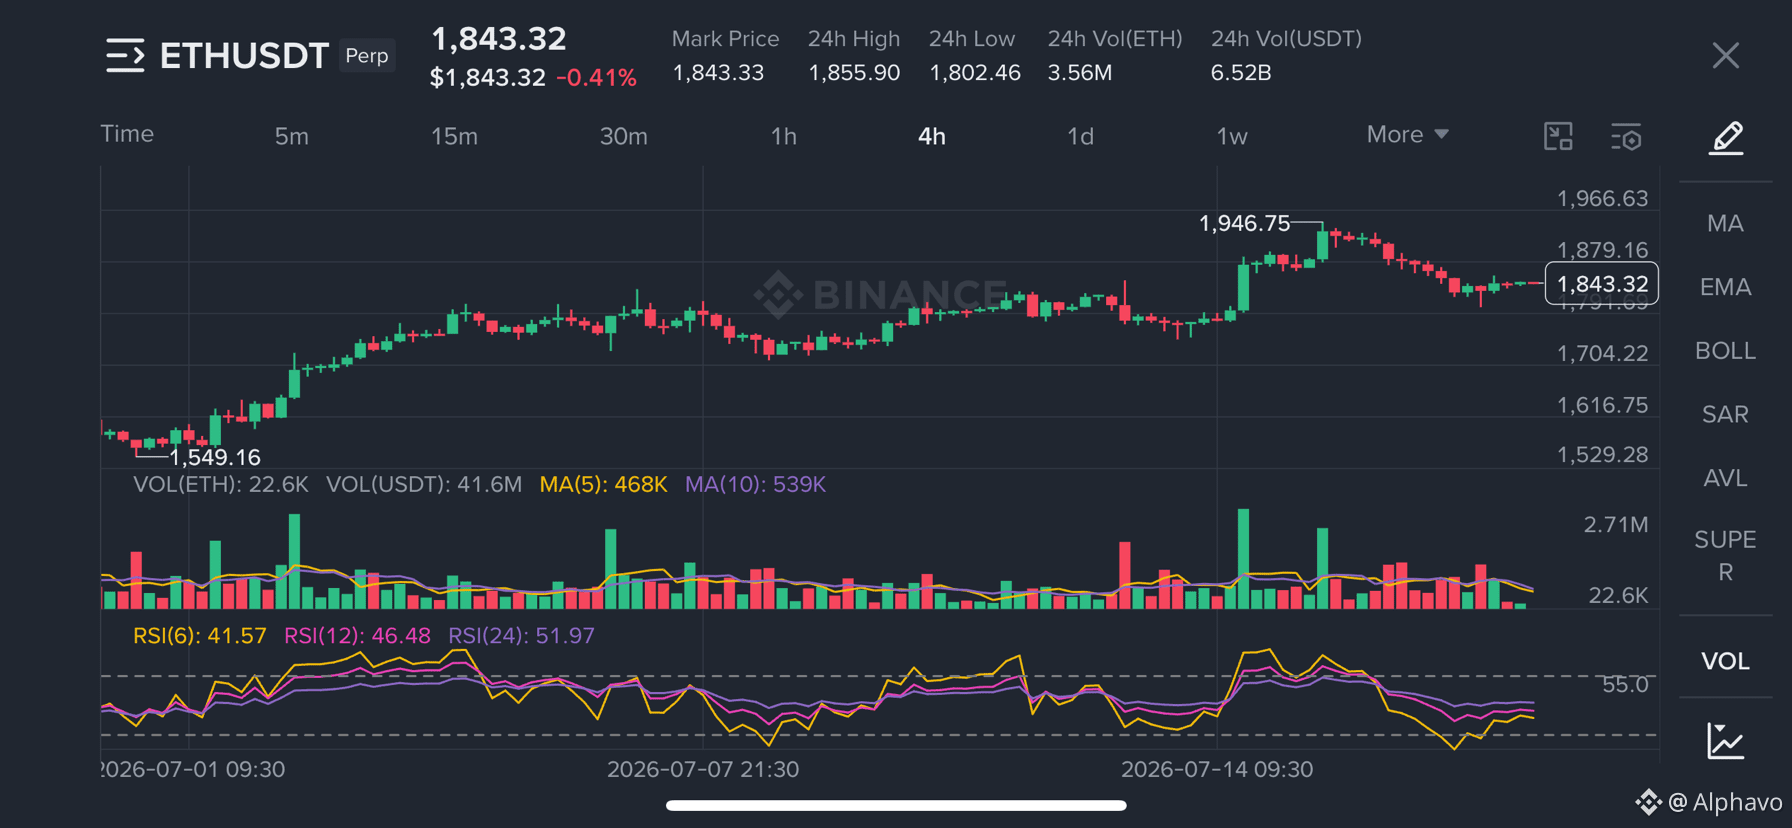
Task: Click the 24h High value 1,855.90
Action: tap(854, 73)
